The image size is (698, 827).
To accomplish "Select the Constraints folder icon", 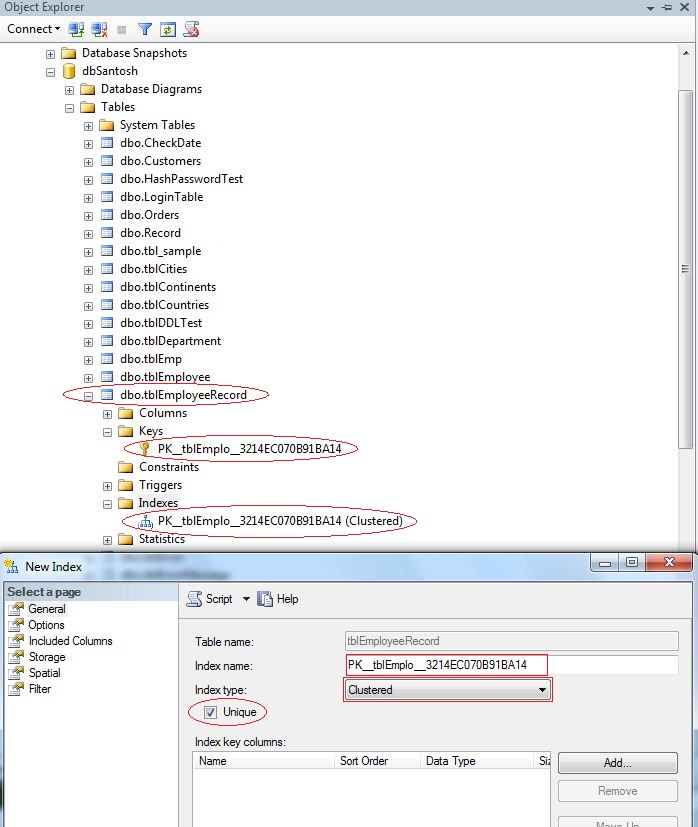I will click(126, 467).
